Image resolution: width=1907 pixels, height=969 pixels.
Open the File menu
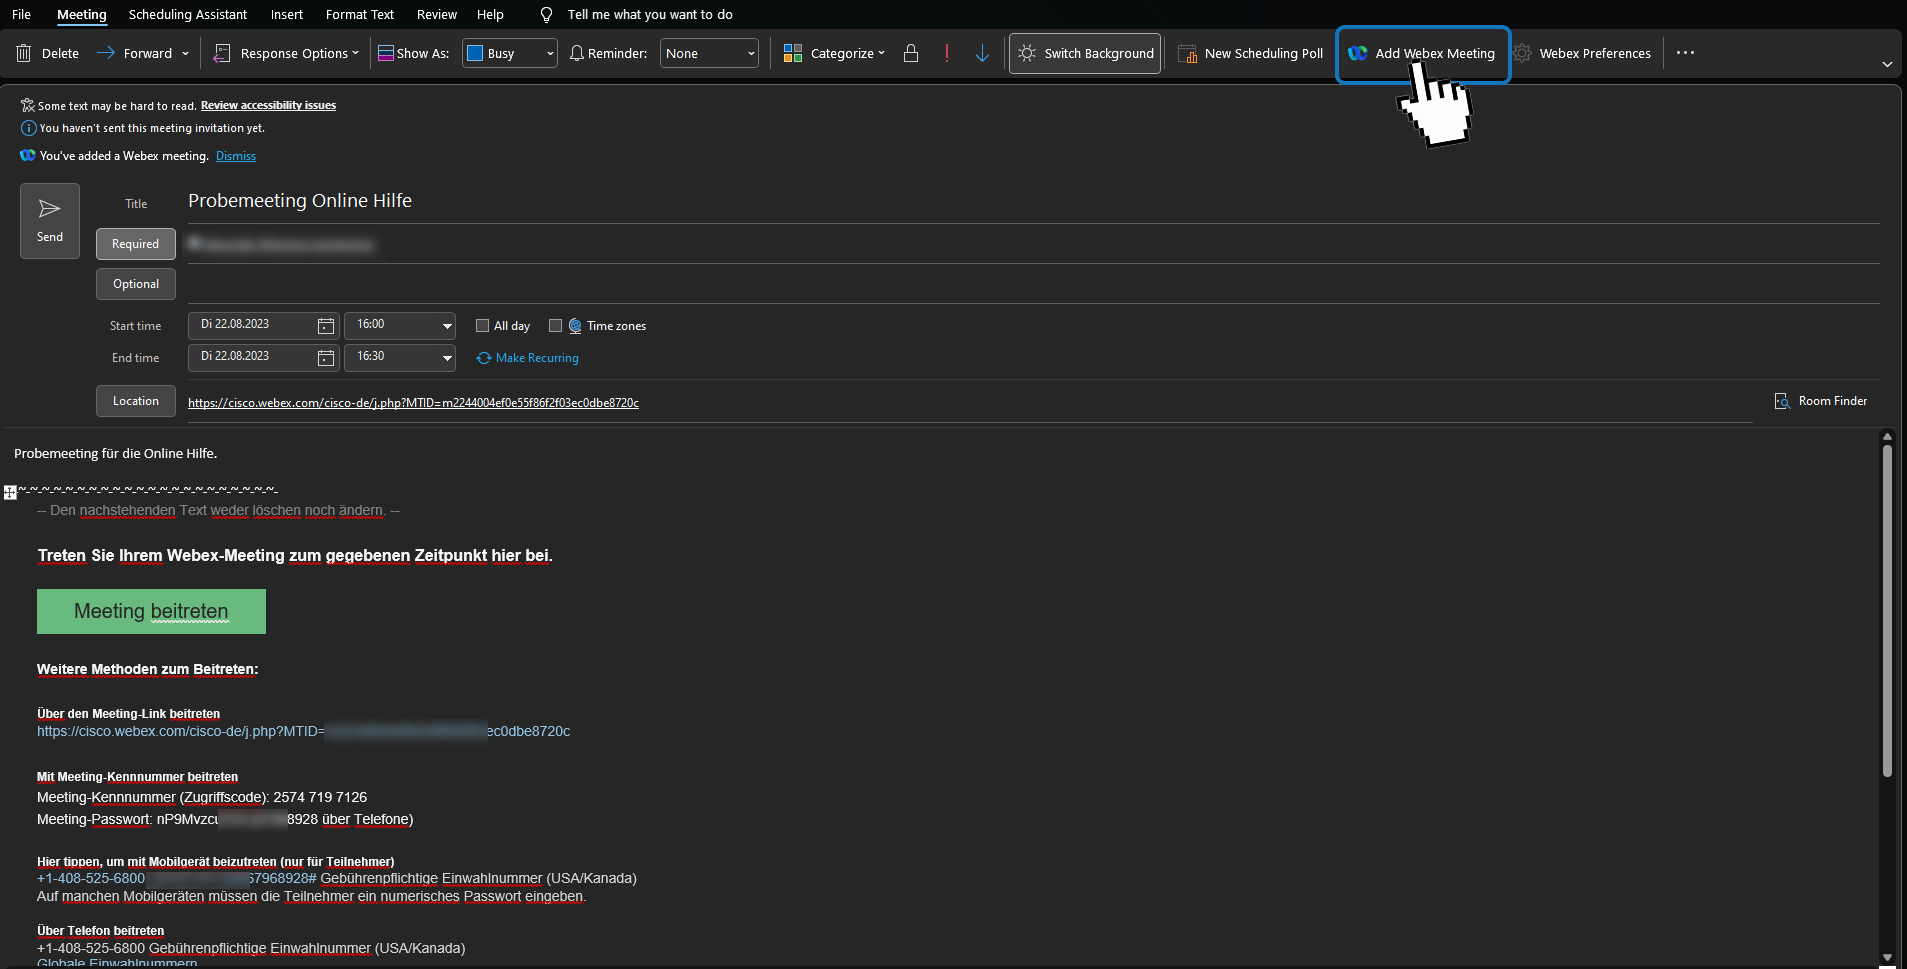pos(21,15)
